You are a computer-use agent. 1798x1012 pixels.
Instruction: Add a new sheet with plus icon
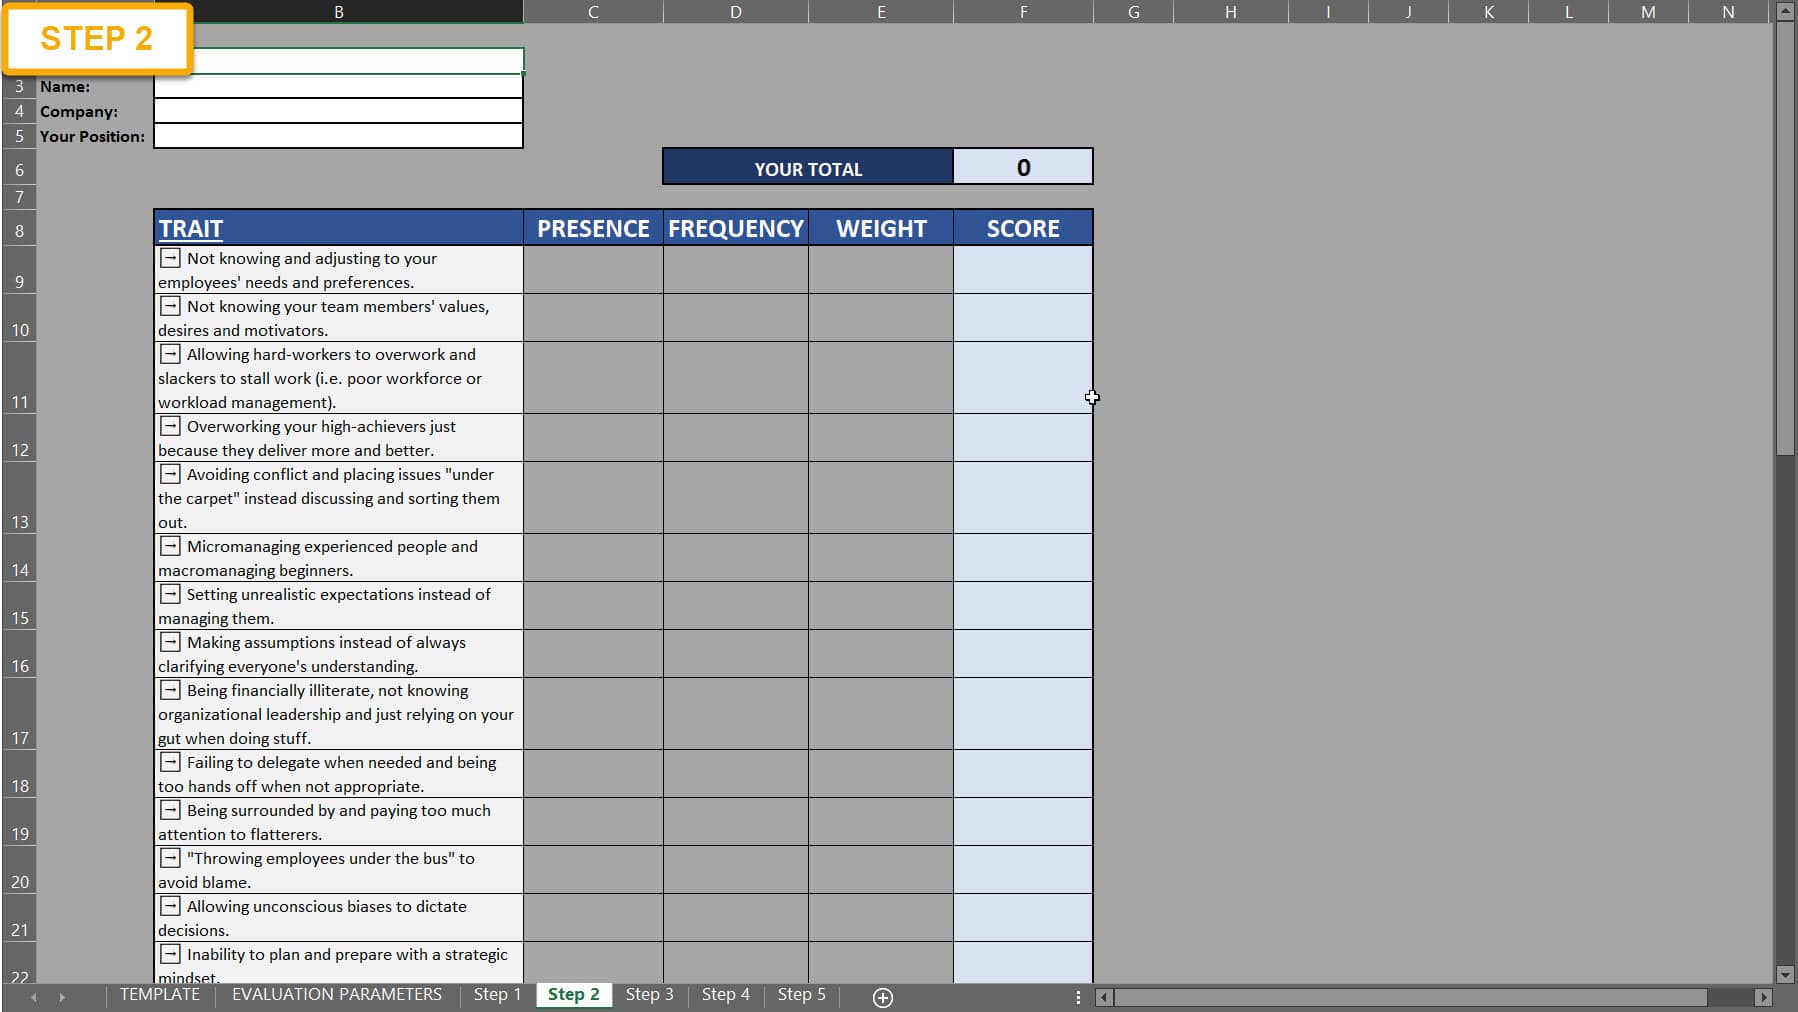click(x=882, y=997)
